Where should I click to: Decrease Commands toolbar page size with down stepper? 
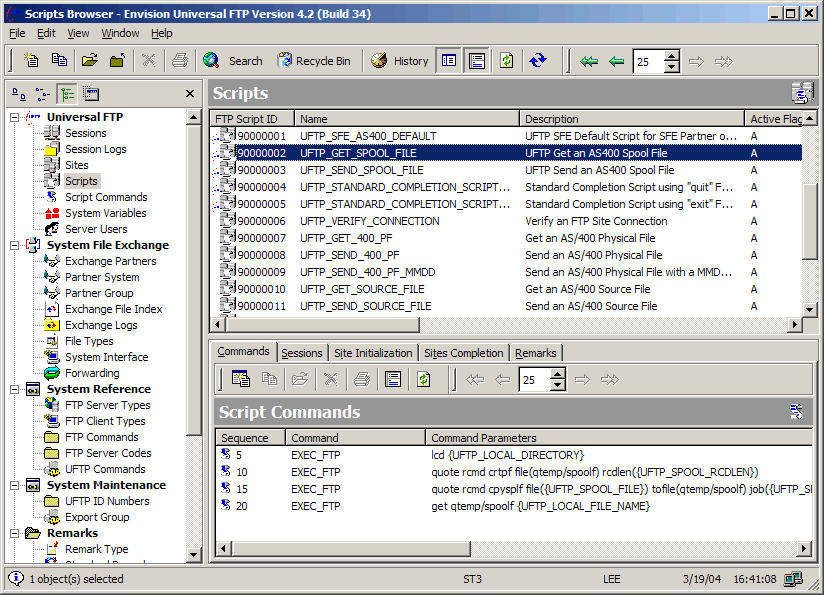point(558,385)
